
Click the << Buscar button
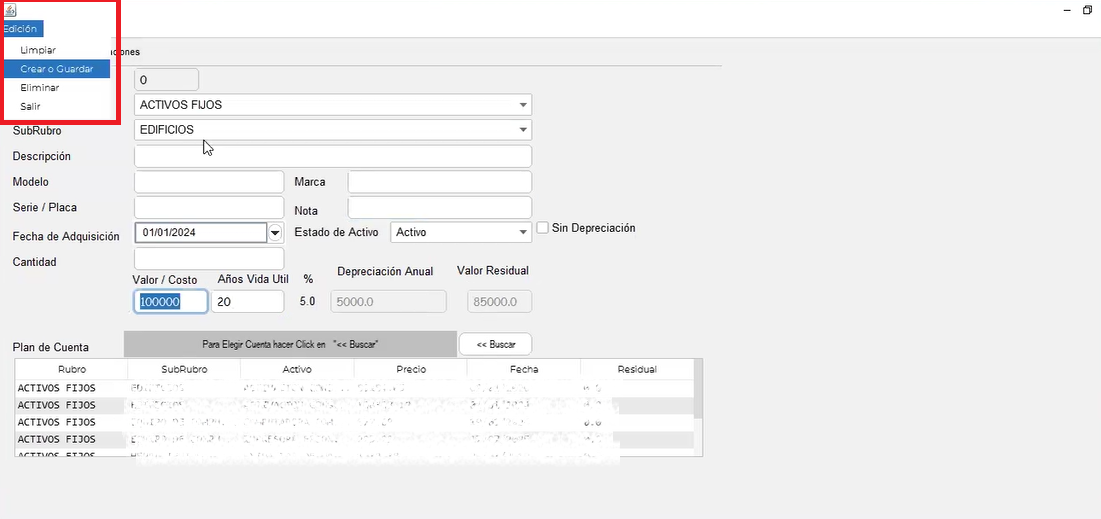point(495,344)
